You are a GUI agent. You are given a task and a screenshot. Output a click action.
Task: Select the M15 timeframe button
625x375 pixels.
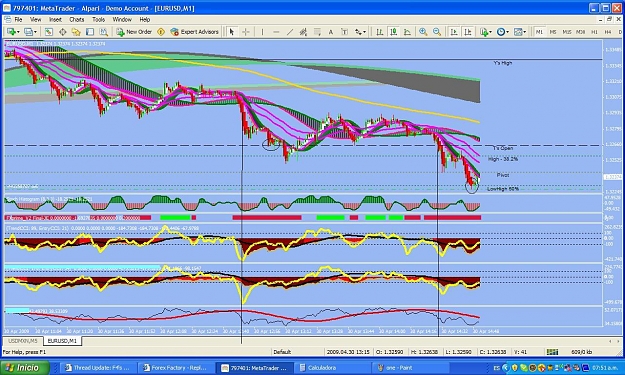567,32
